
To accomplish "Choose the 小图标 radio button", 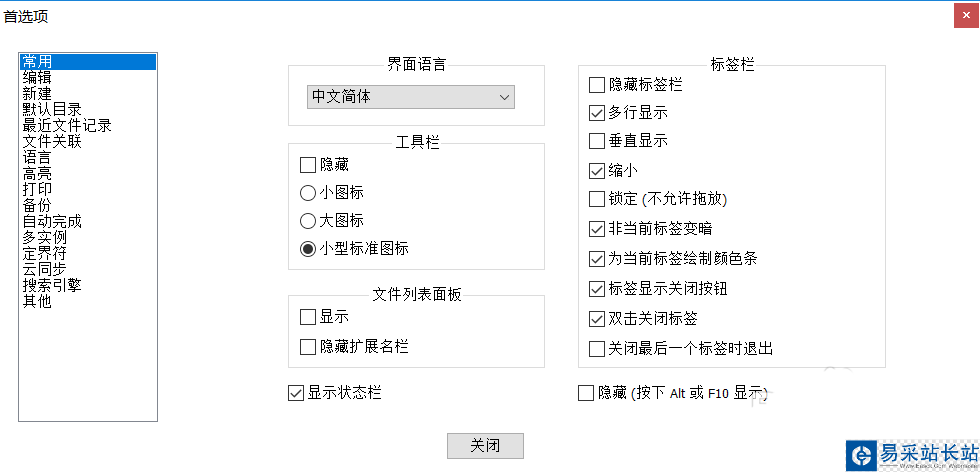I will [308, 192].
